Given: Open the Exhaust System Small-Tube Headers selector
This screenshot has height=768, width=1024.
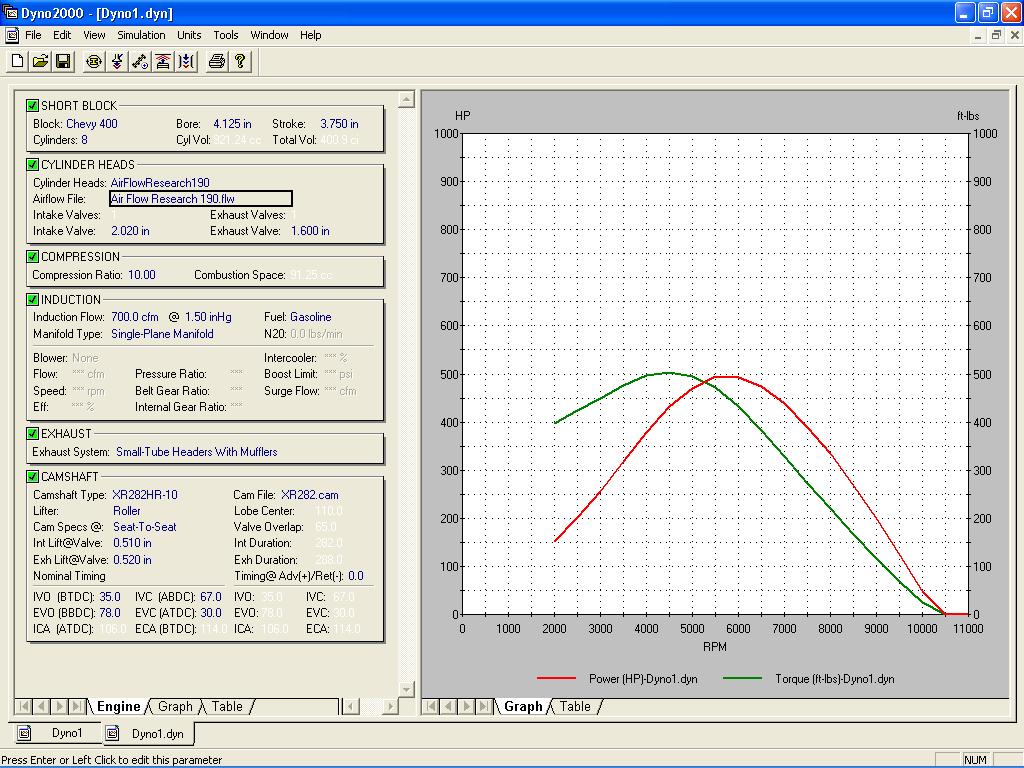Looking at the screenshot, I should [x=196, y=452].
